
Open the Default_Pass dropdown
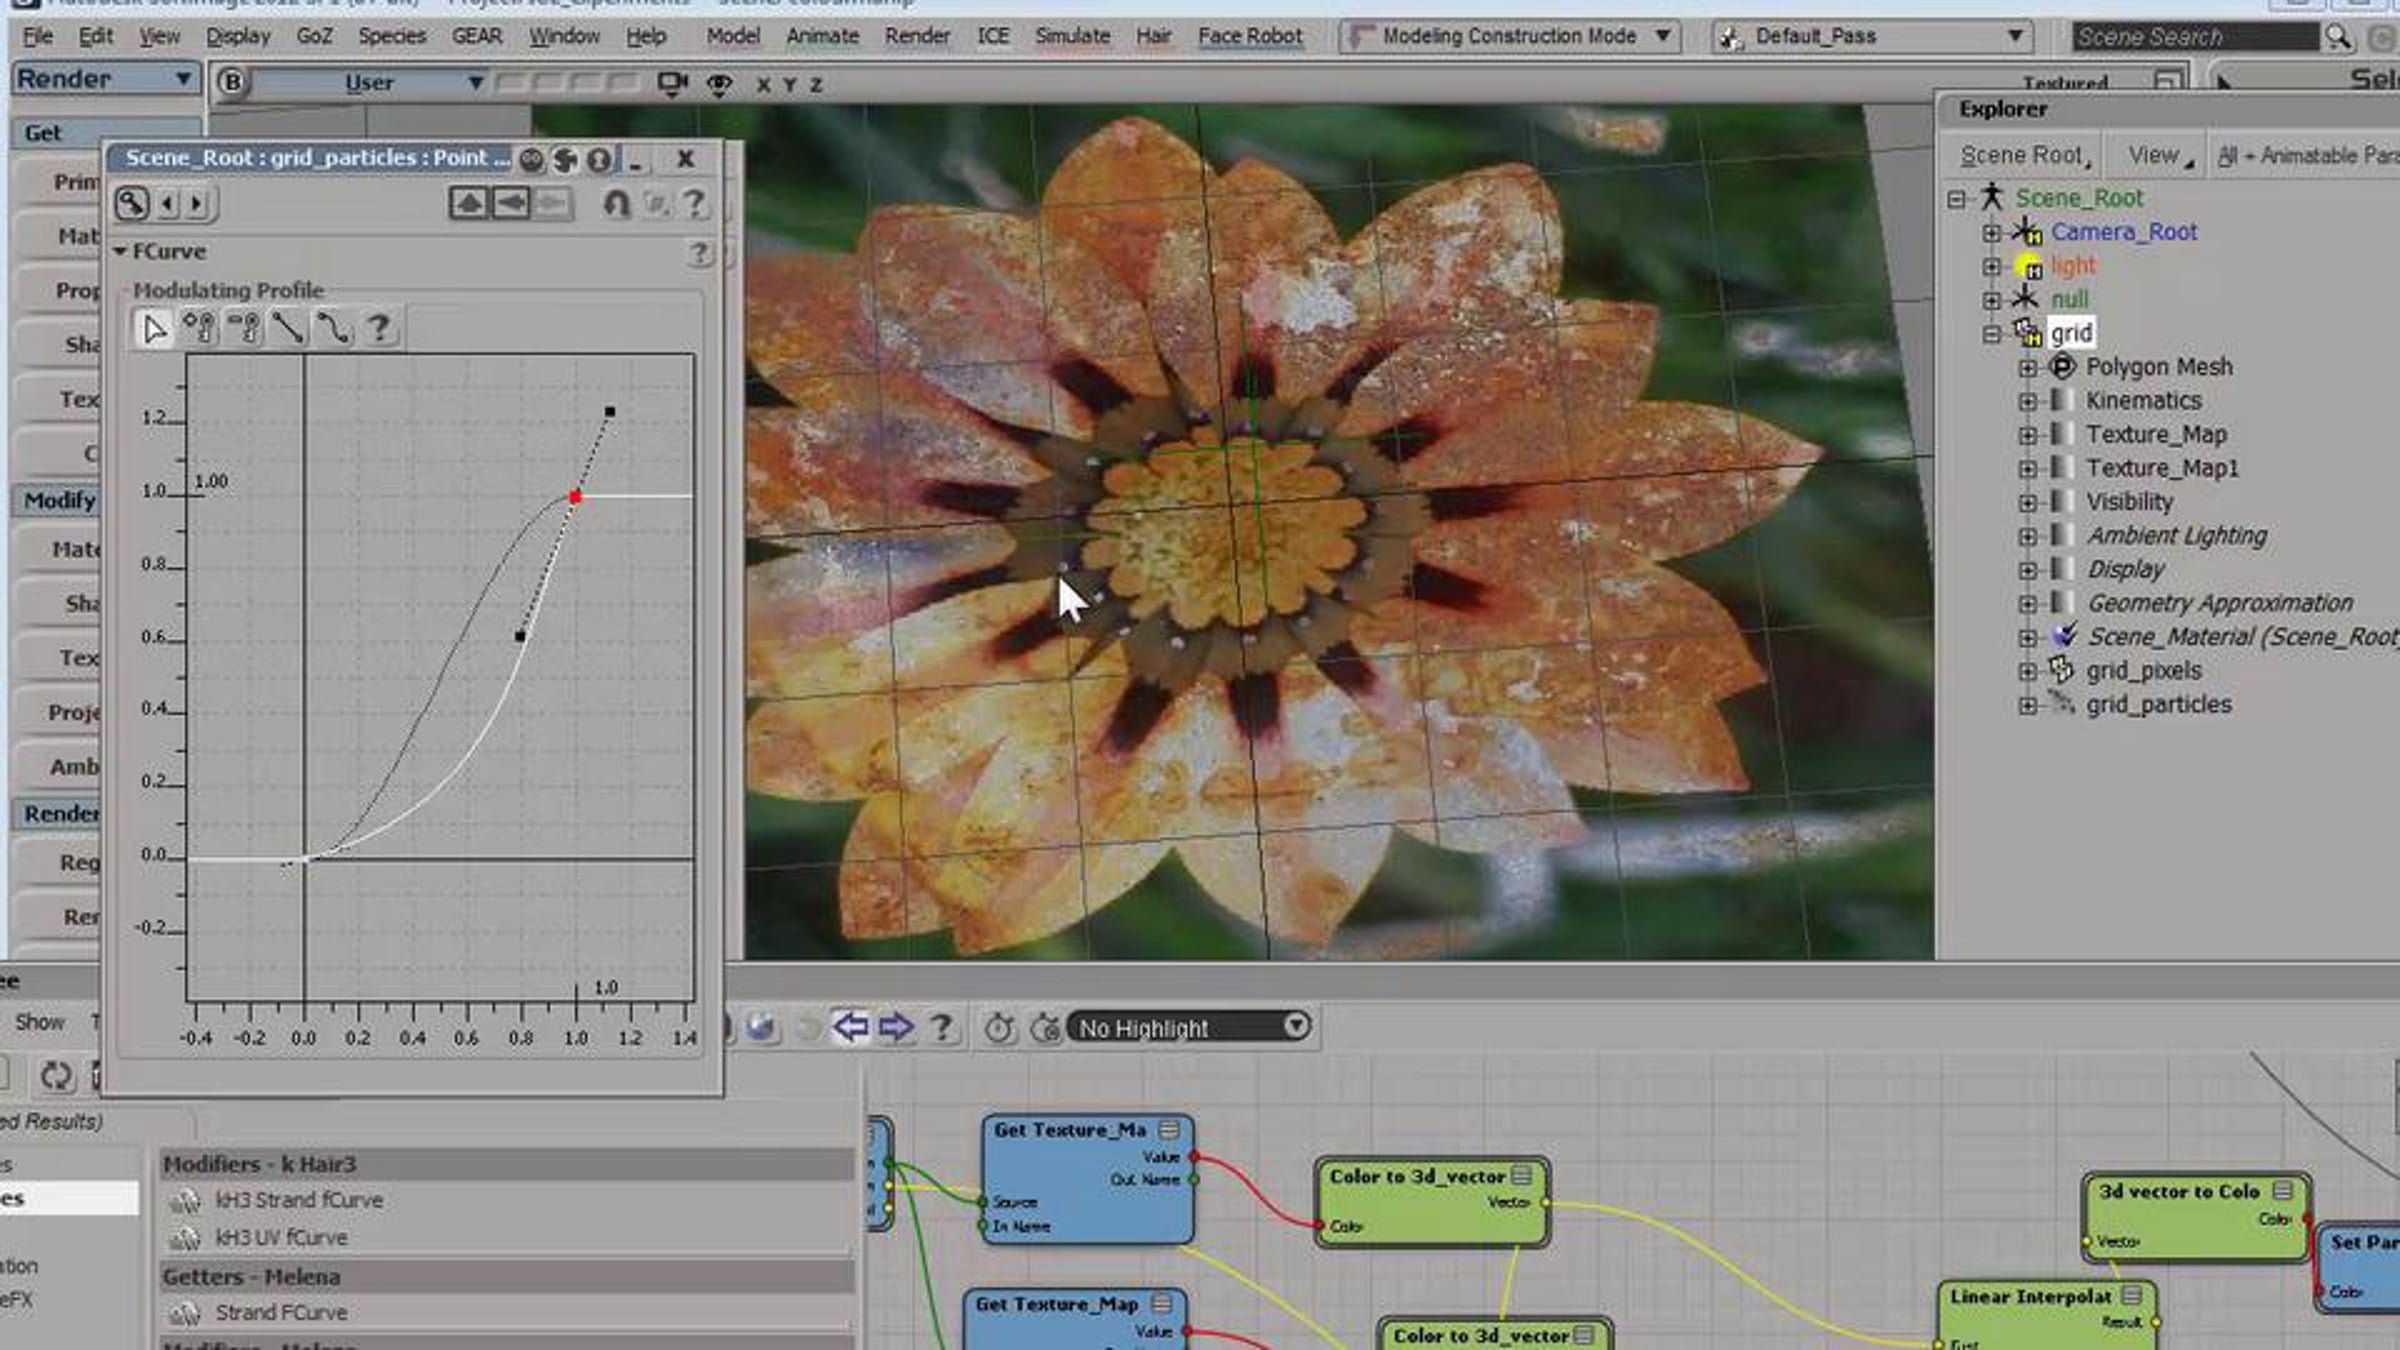[1870, 37]
